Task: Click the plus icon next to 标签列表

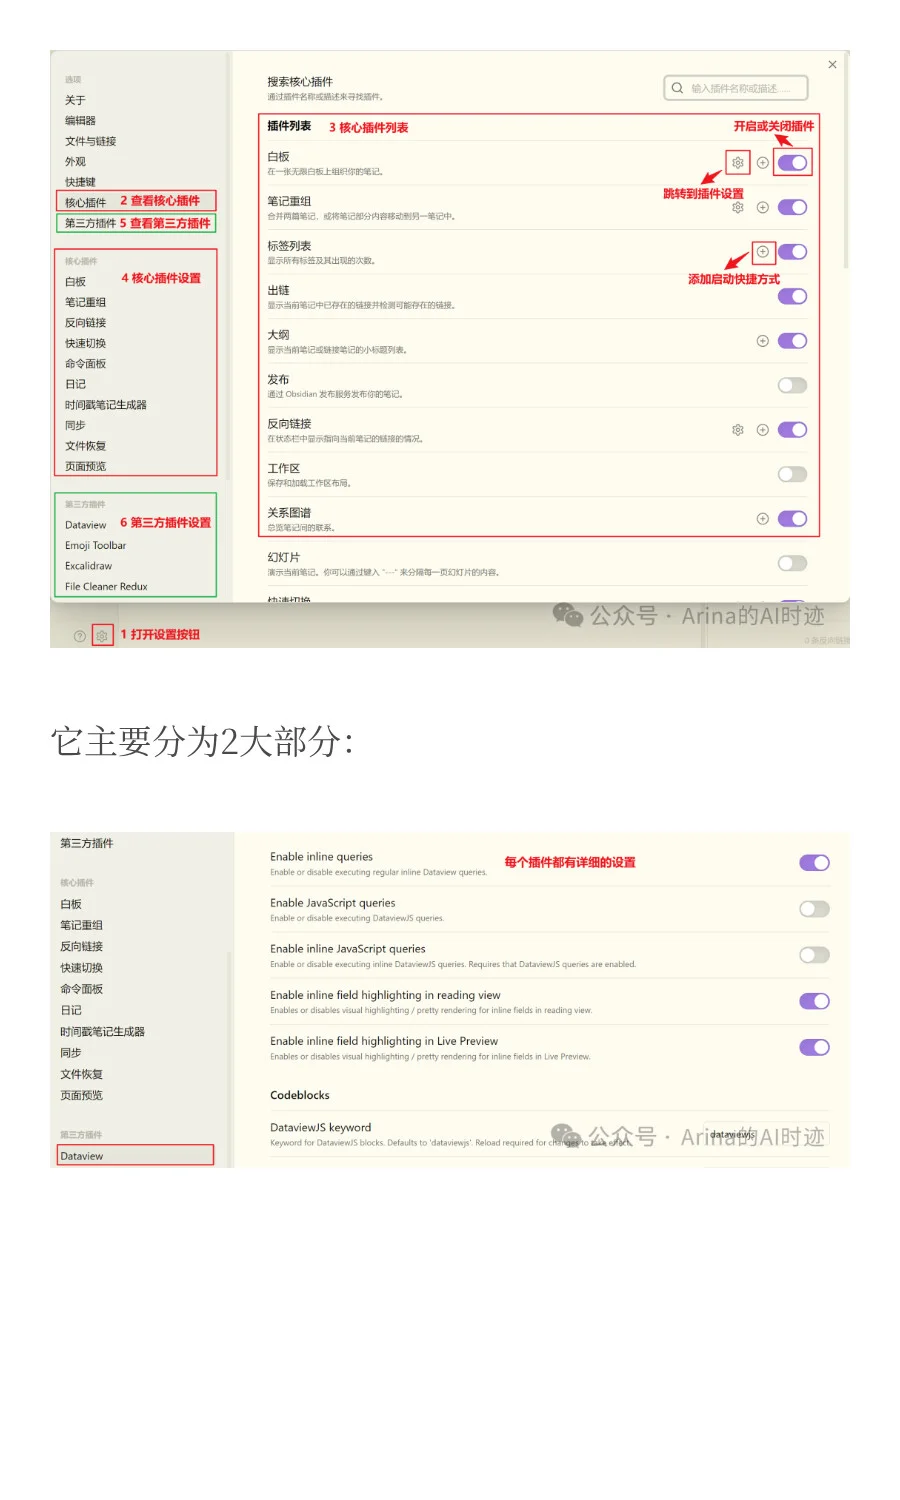Action: (763, 250)
